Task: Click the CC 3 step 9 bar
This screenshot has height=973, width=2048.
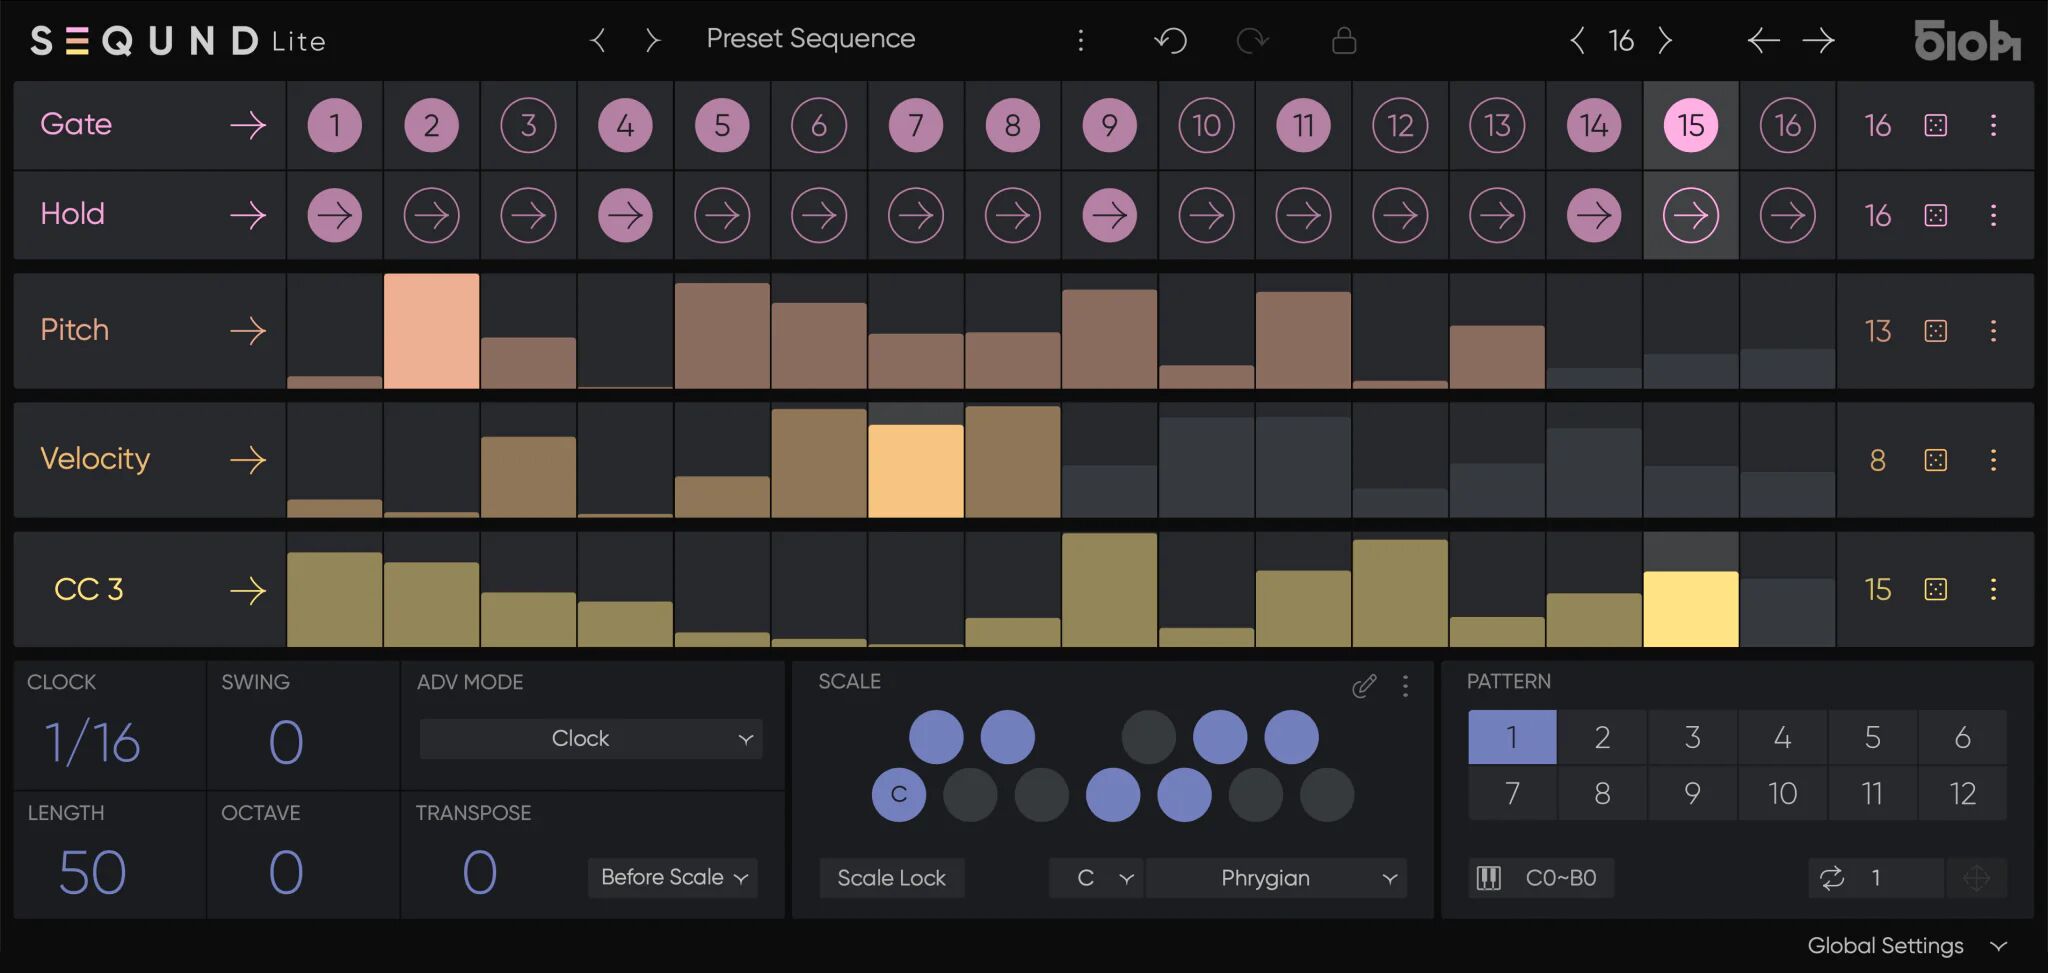Action: [x=1109, y=590]
